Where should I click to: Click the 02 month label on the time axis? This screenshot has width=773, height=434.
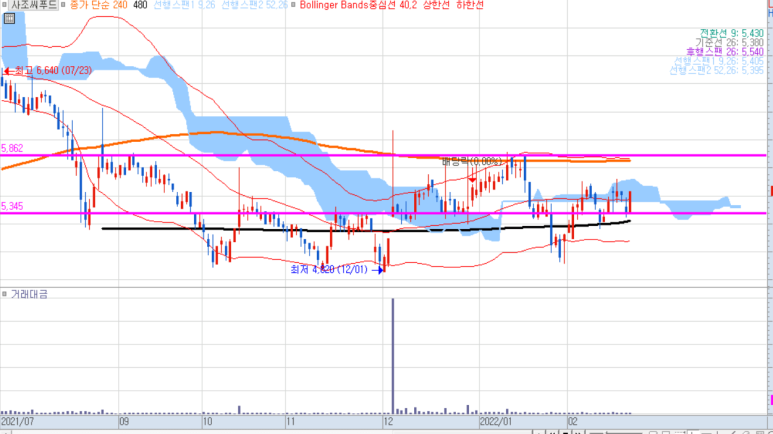point(572,422)
